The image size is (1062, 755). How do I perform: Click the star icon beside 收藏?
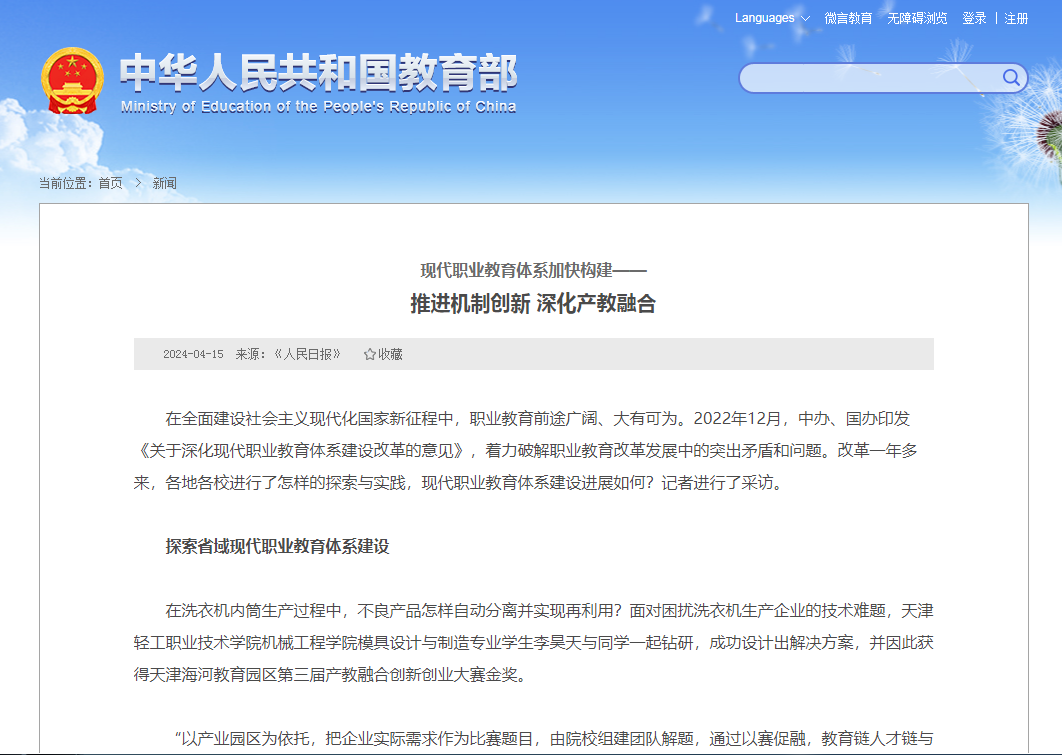(370, 354)
